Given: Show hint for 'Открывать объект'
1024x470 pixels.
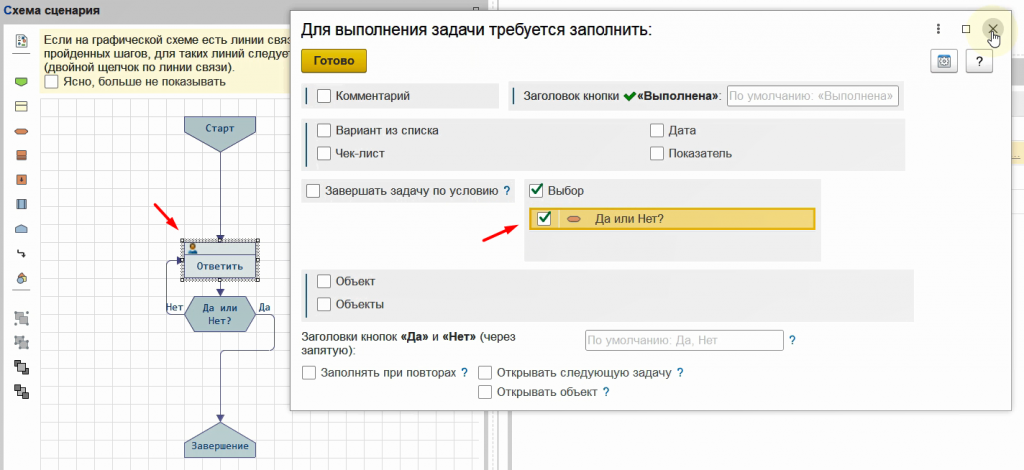Looking at the screenshot, I should [605, 392].
